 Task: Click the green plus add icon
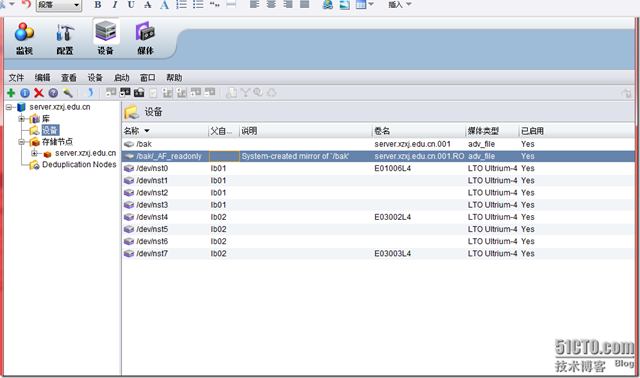coord(11,93)
